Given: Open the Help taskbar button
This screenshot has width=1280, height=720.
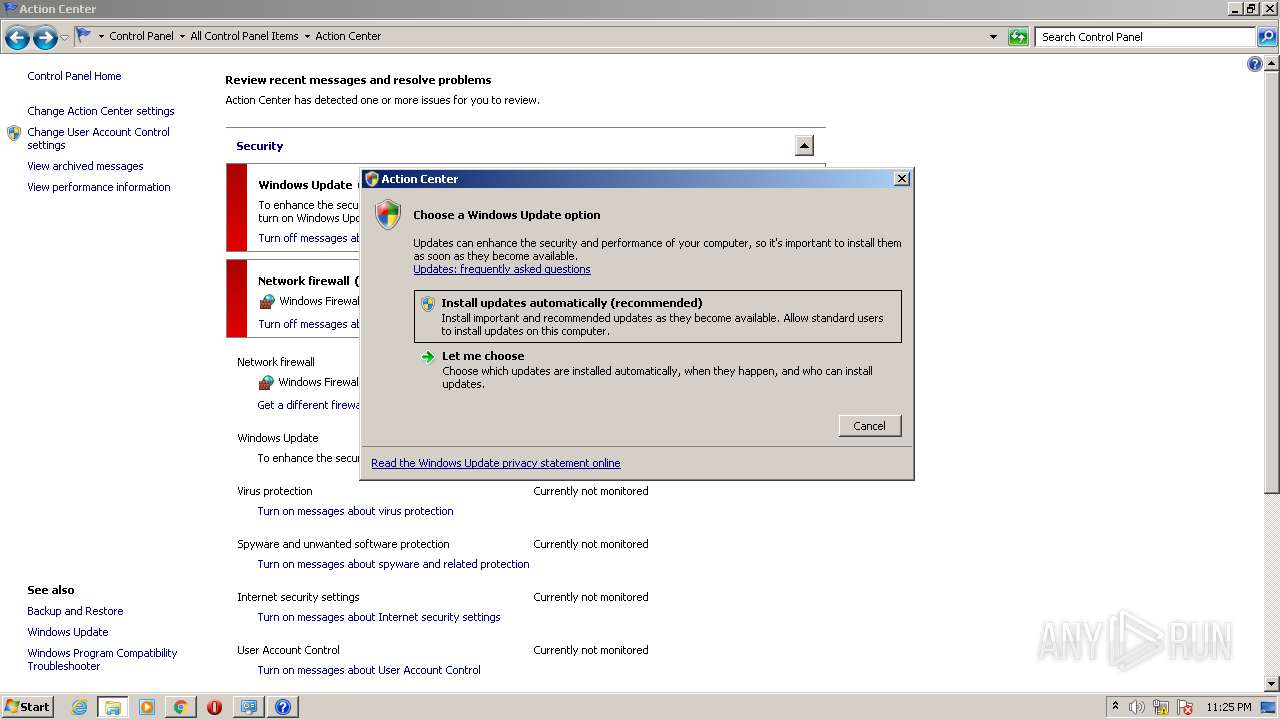Looking at the screenshot, I should tap(283, 707).
